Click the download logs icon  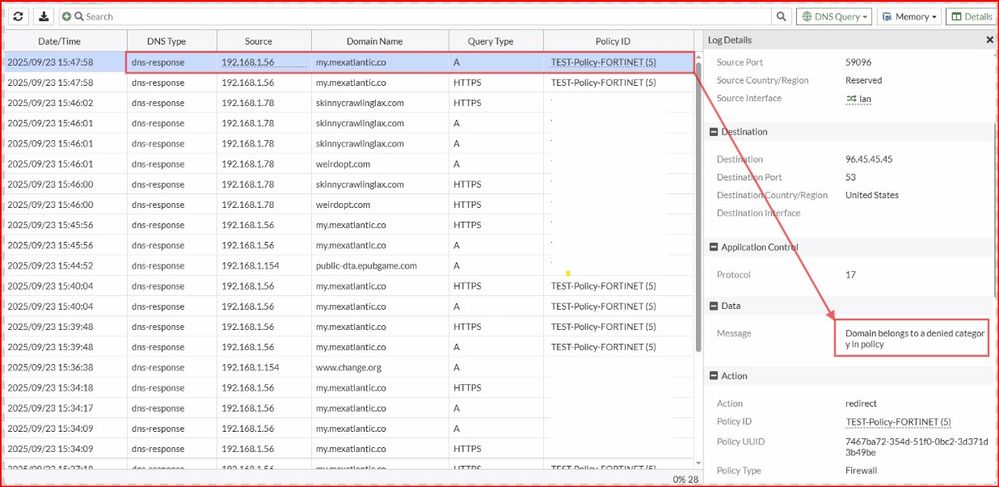point(43,17)
